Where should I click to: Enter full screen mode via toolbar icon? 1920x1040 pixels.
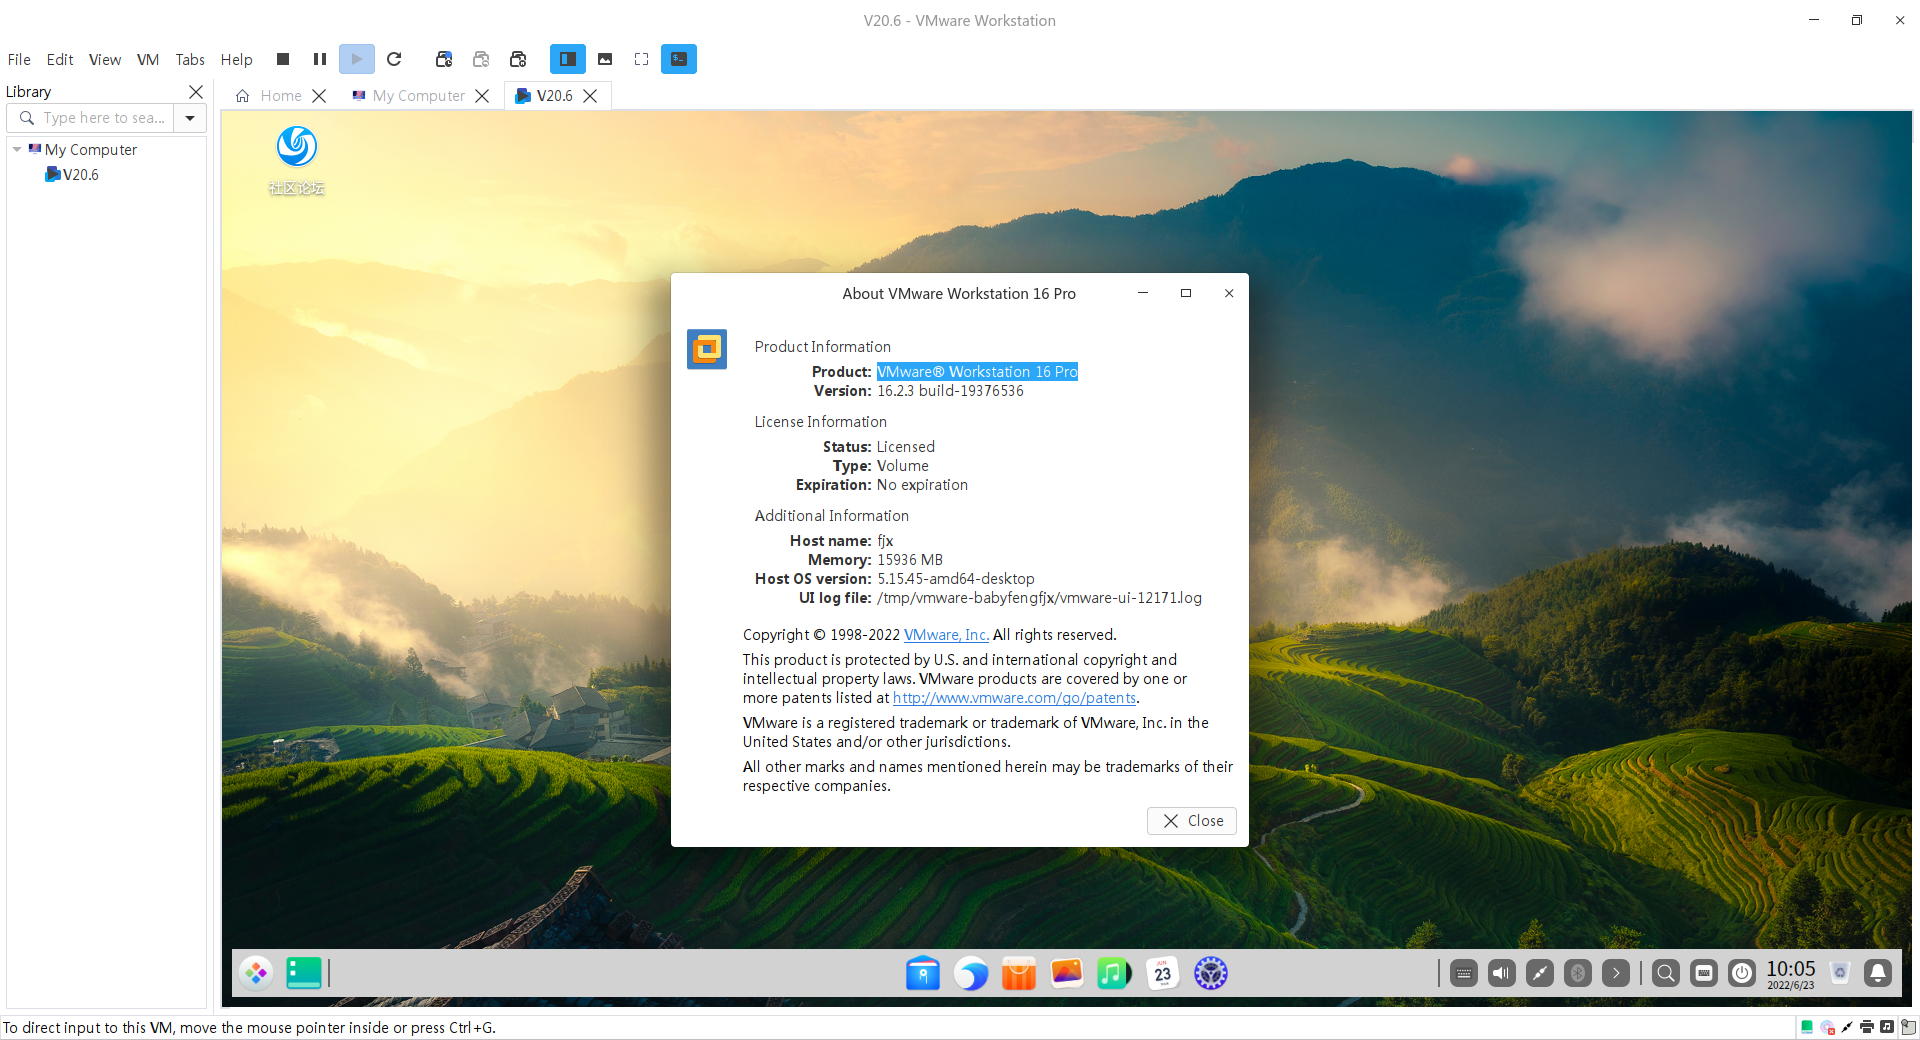pos(641,59)
